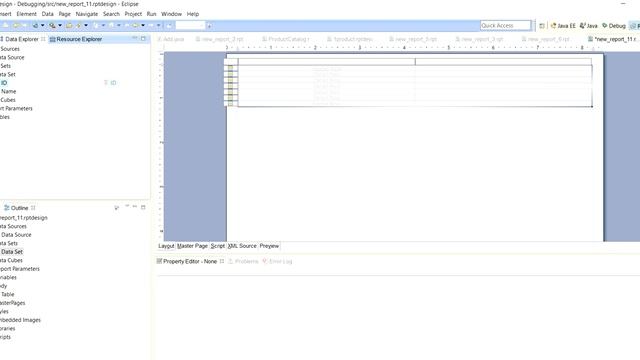The width and height of the screenshot is (640, 360).
Task: Minimize the Resource Explorer panel
Action: (x=135, y=38)
